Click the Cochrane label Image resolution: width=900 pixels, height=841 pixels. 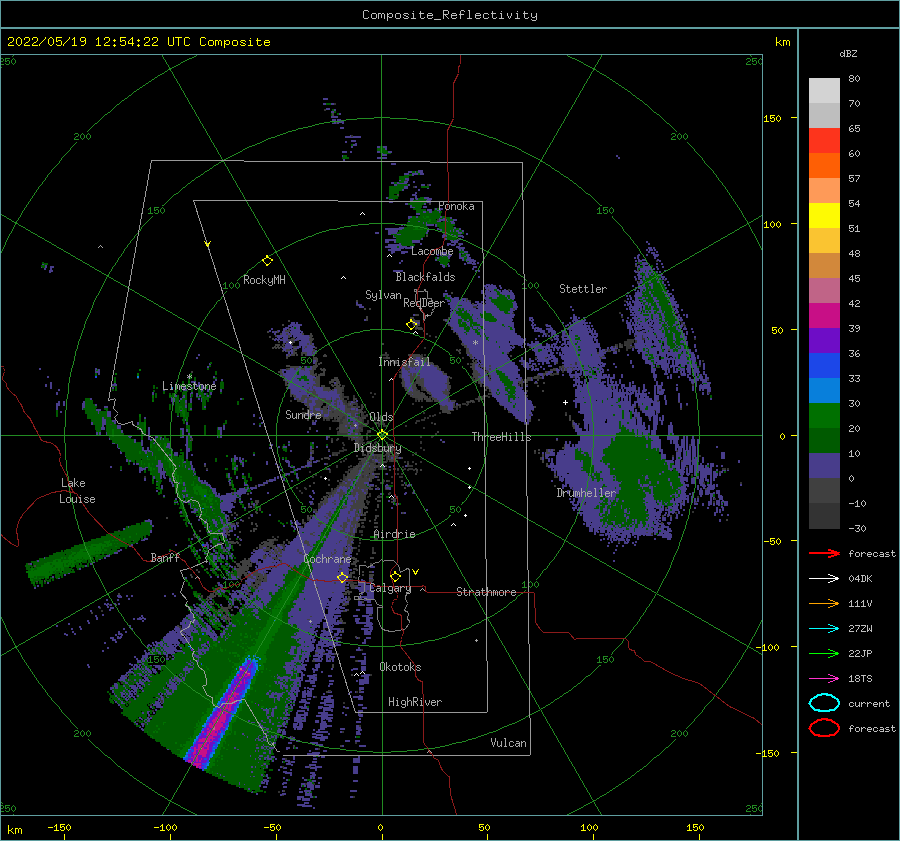[327, 559]
